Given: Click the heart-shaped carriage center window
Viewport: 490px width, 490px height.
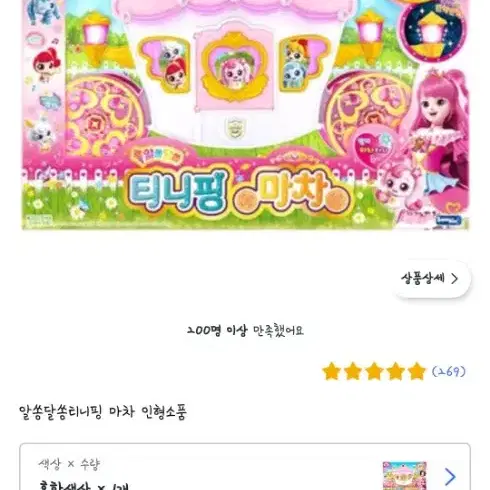Looking at the screenshot, I should pyautogui.click(x=235, y=69).
